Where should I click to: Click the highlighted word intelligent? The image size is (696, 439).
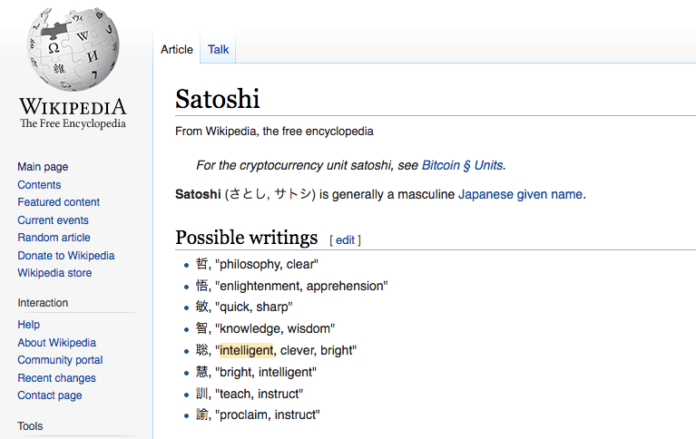[x=245, y=351]
